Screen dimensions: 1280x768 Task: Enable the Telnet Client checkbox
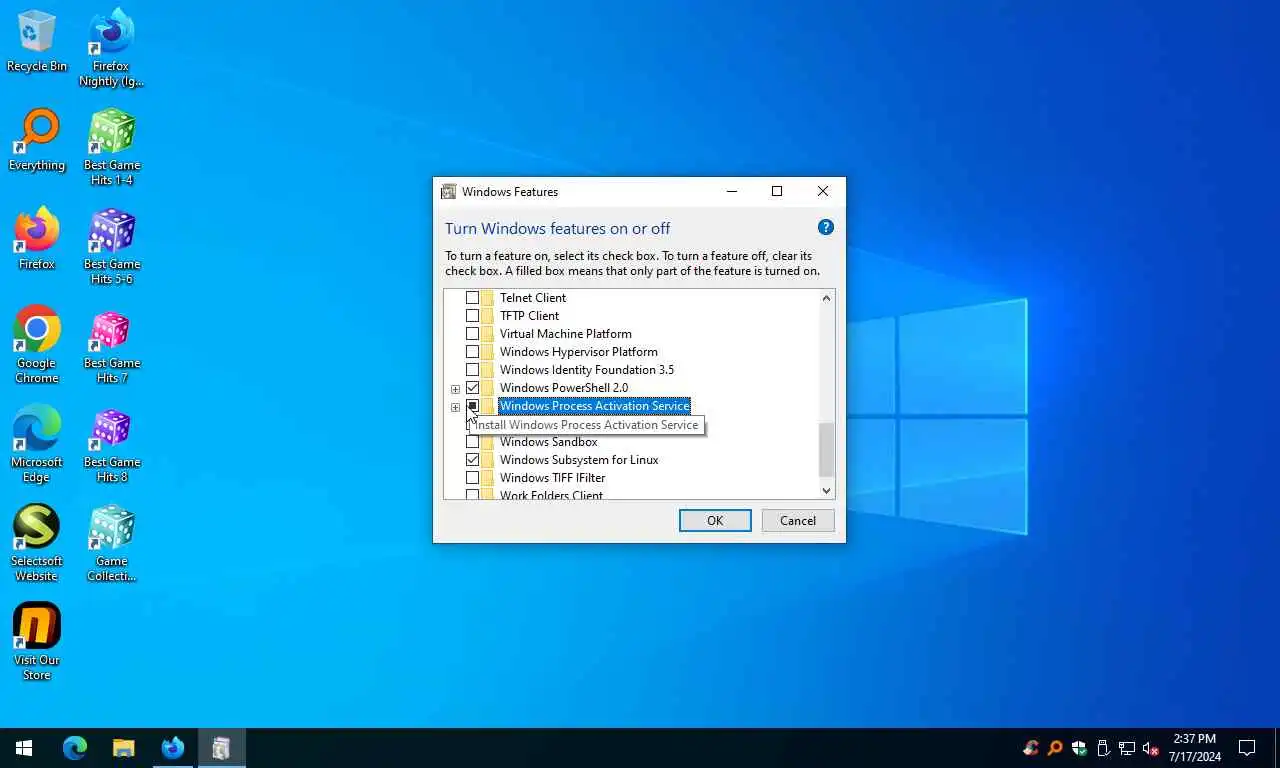pyautogui.click(x=472, y=298)
